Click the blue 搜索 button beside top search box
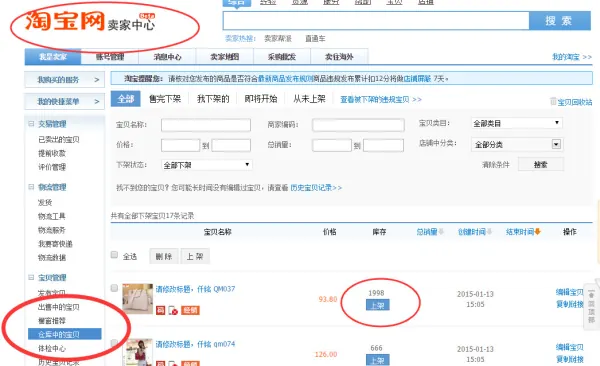600x366 pixels. pyautogui.click(x=559, y=21)
